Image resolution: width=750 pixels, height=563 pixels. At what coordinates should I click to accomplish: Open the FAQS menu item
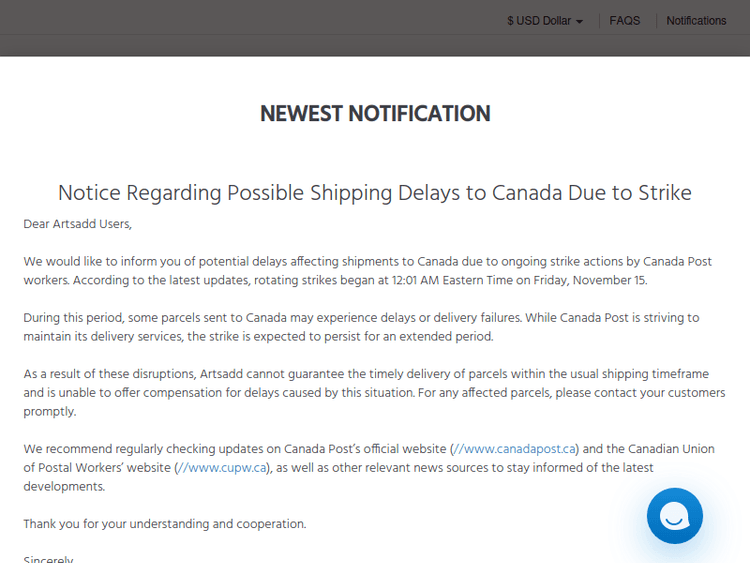pos(625,21)
